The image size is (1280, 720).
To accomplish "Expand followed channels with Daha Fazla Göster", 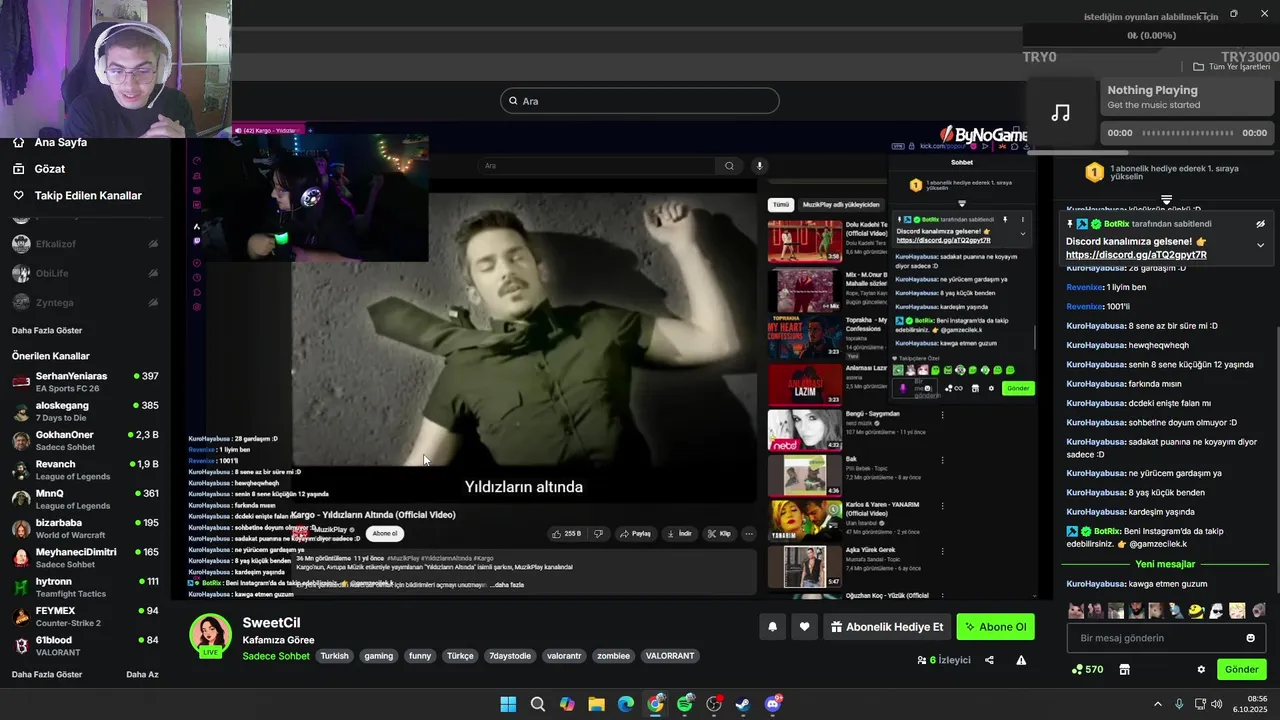I will pos(47,330).
